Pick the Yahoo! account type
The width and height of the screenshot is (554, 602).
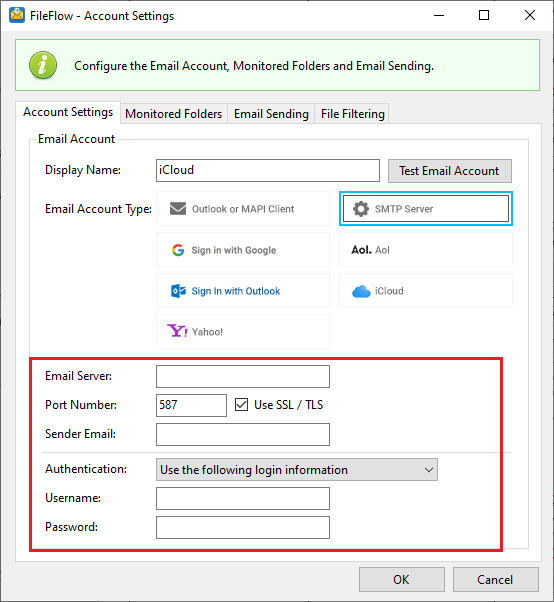(243, 332)
